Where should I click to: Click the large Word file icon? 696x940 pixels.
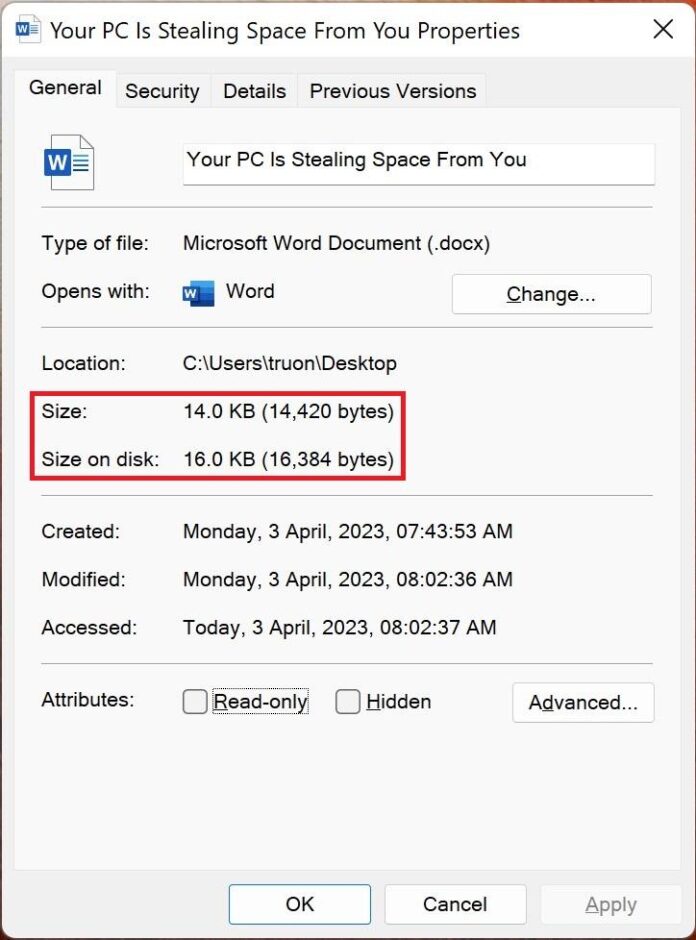tap(69, 162)
